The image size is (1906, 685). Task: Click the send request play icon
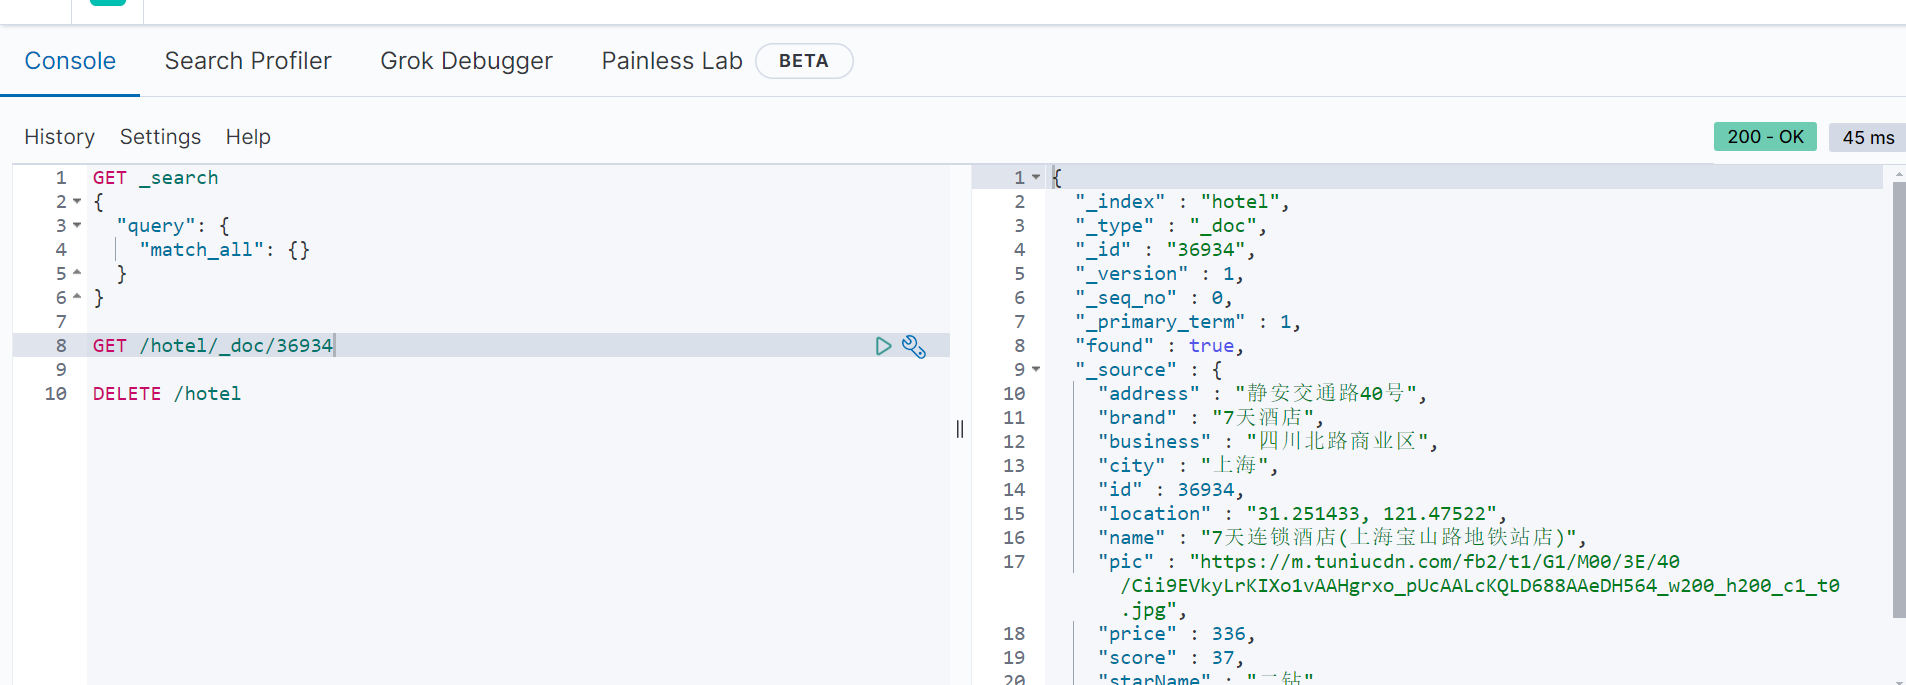(x=883, y=346)
